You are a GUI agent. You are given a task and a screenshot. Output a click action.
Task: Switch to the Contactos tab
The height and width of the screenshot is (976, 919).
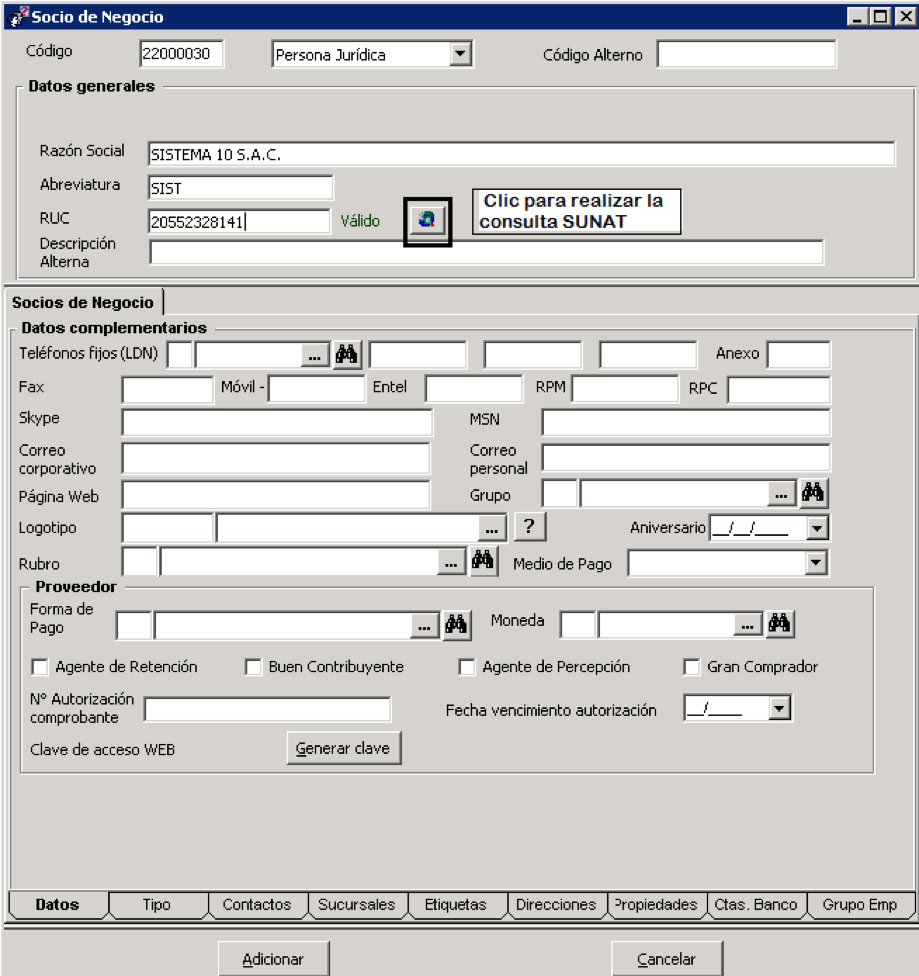pyautogui.click(x=257, y=904)
